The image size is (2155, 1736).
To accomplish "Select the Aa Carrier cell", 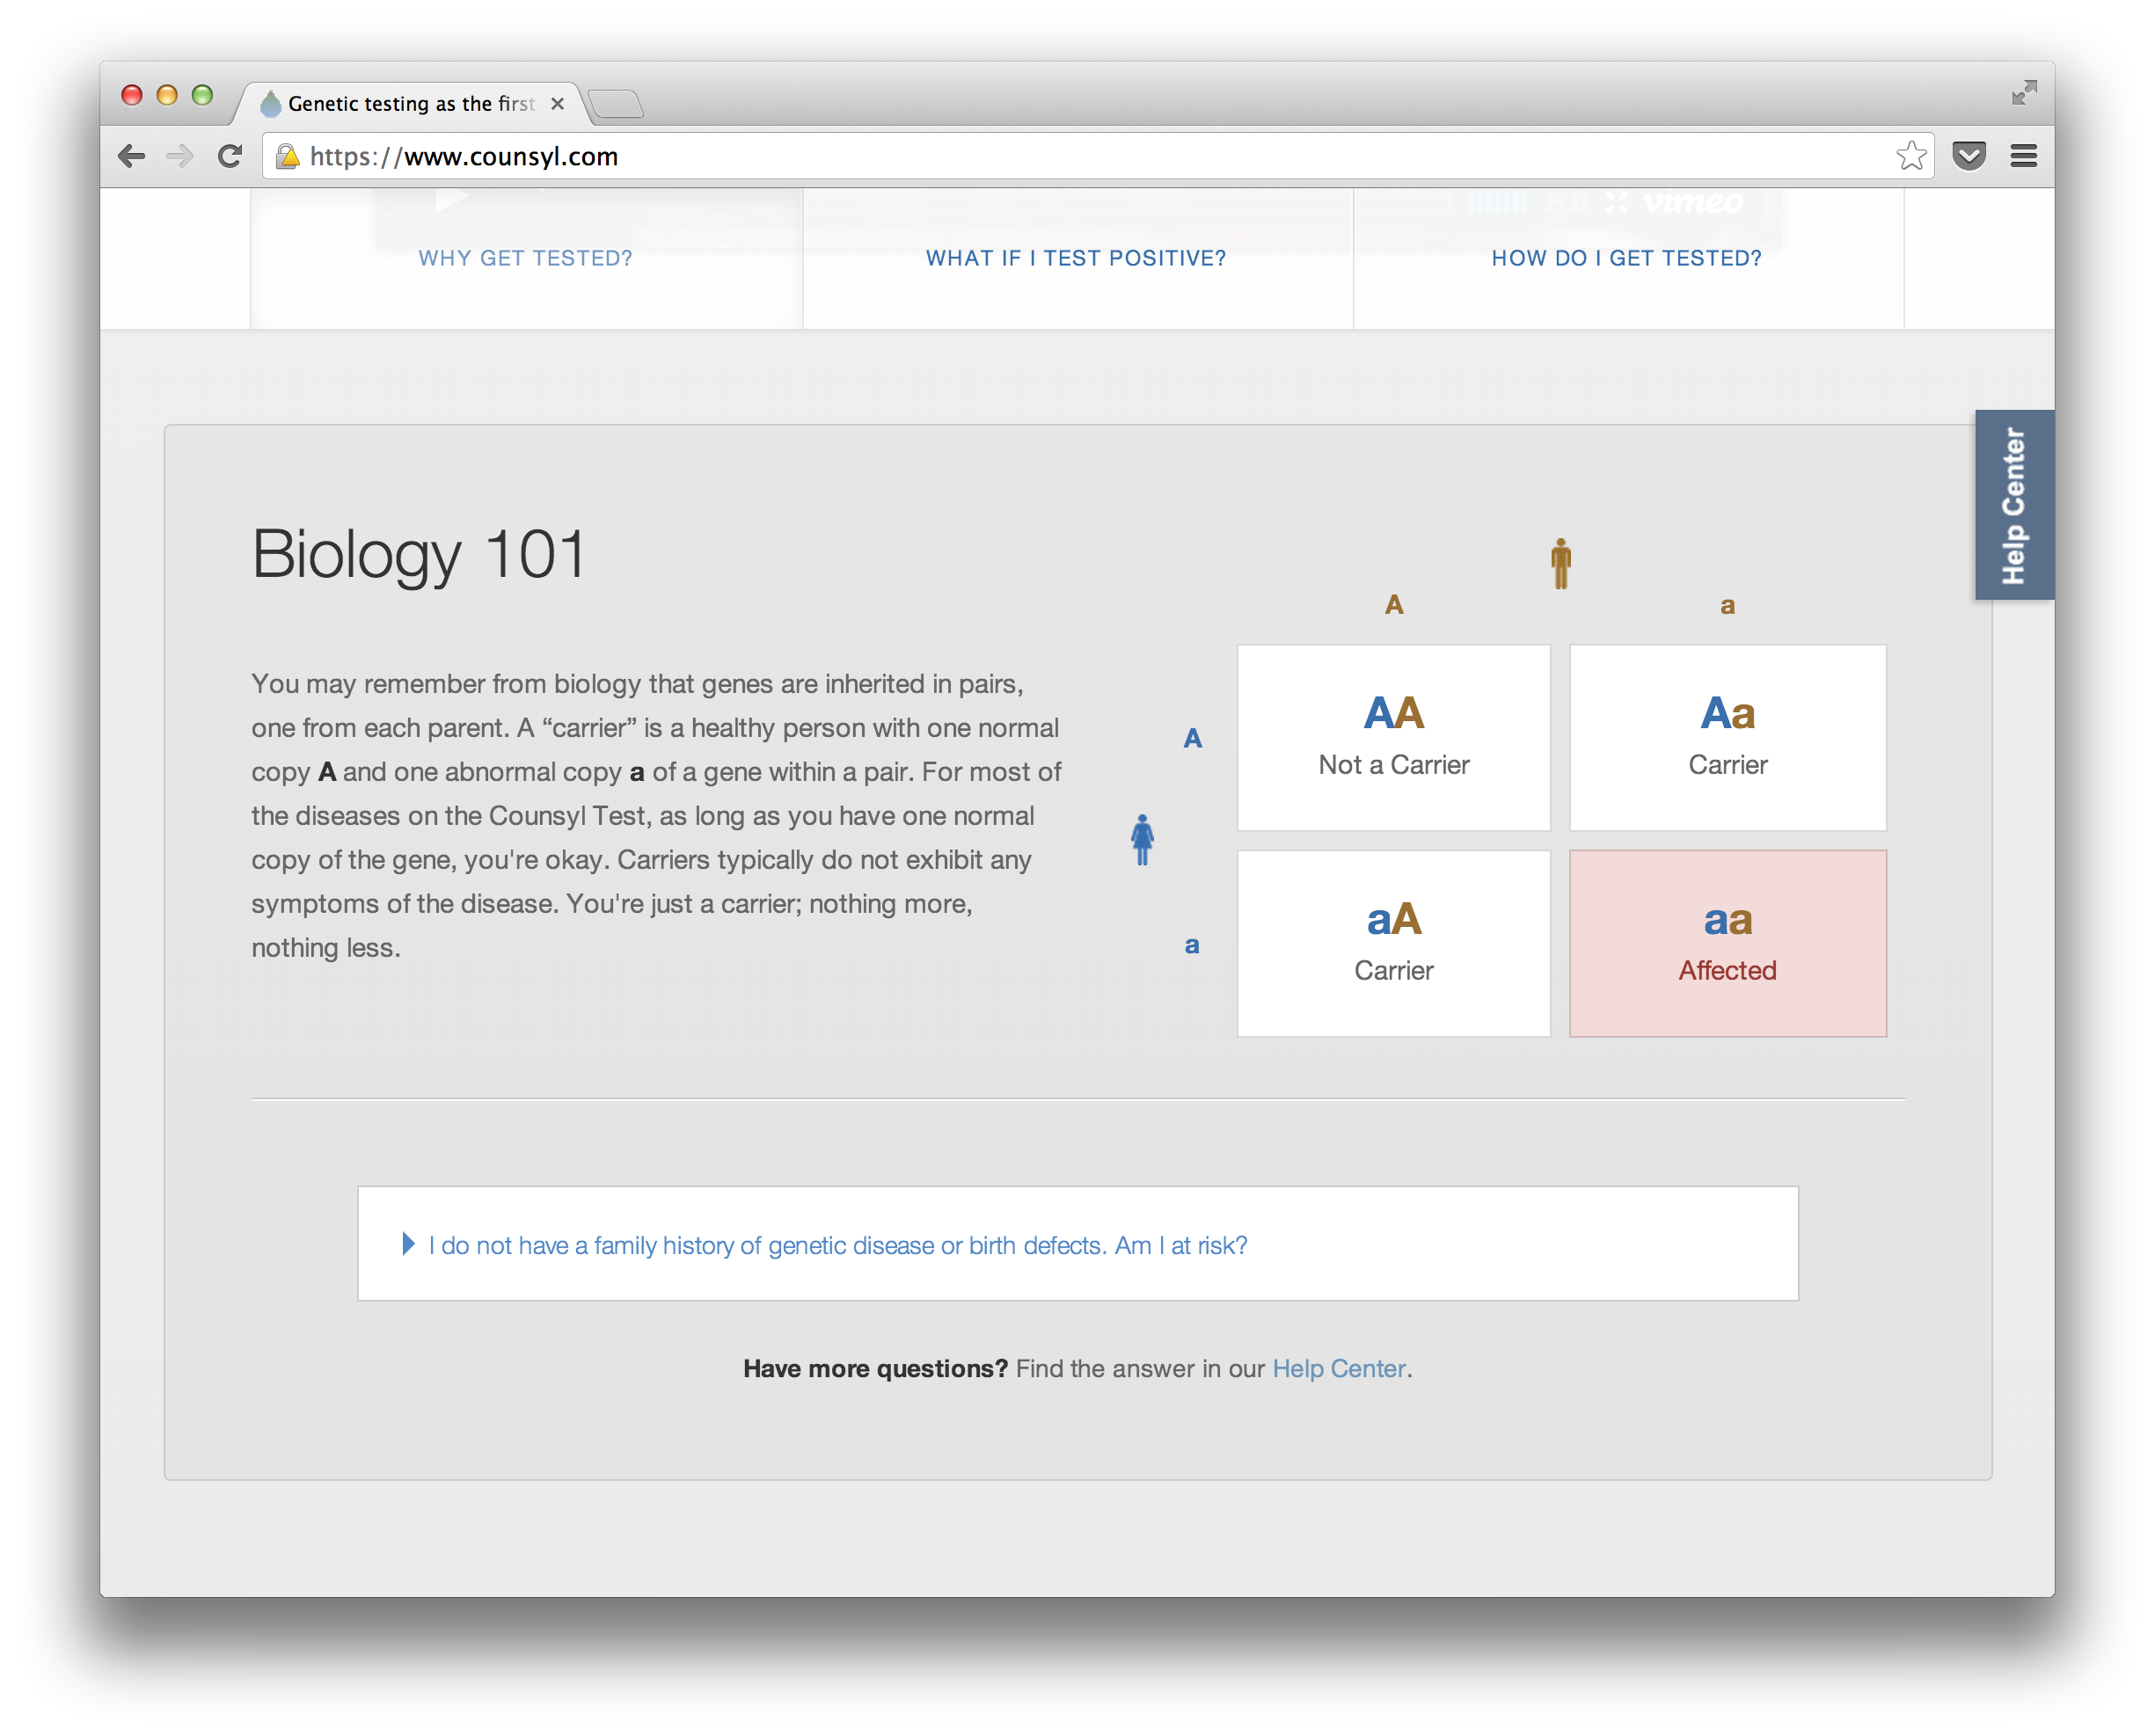I will click(x=1727, y=738).
